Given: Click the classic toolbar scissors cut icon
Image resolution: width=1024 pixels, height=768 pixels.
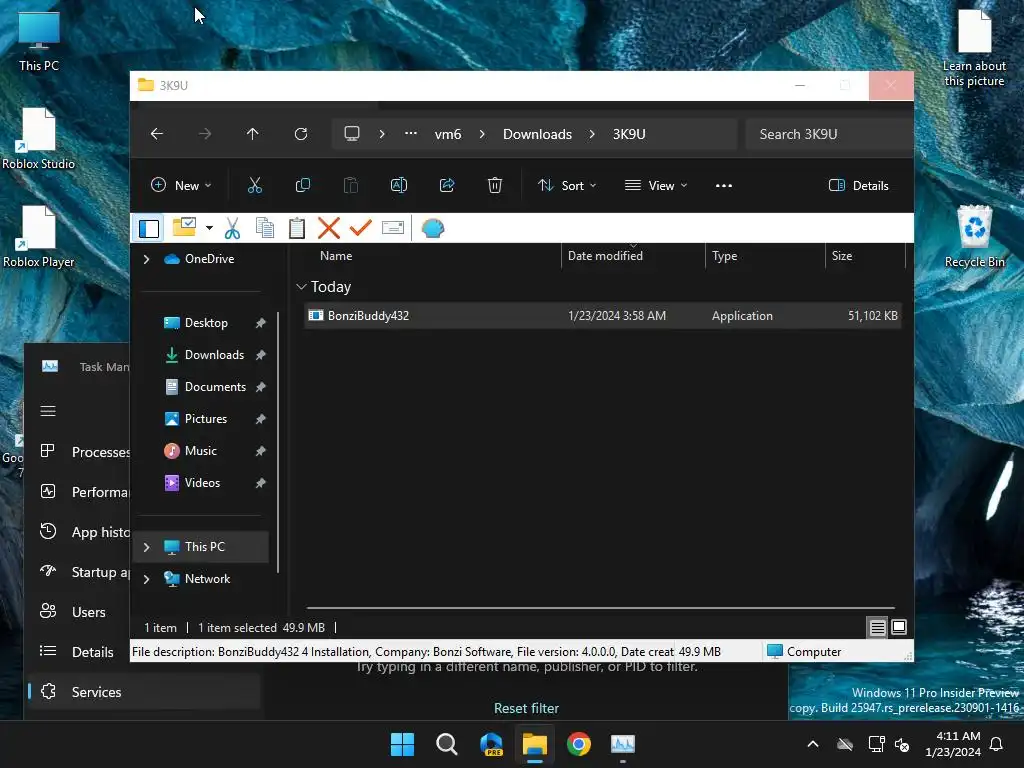Looking at the screenshot, I should pyautogui.click(x=232, y=228).
